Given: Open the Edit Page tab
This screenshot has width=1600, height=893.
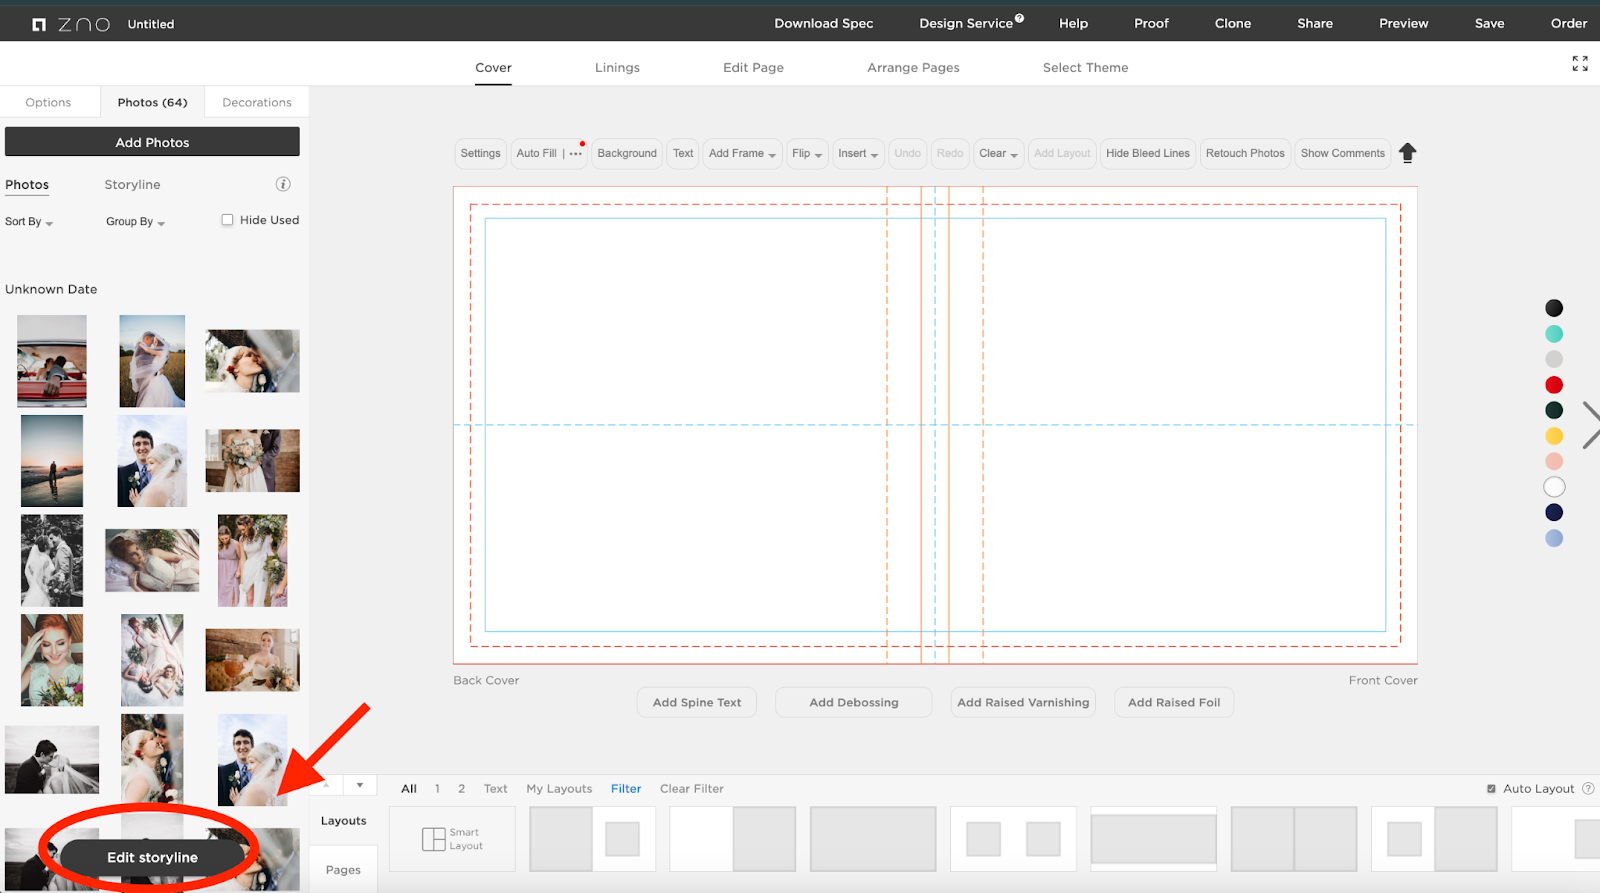Looking at the screenshot, I should point(753,68).
